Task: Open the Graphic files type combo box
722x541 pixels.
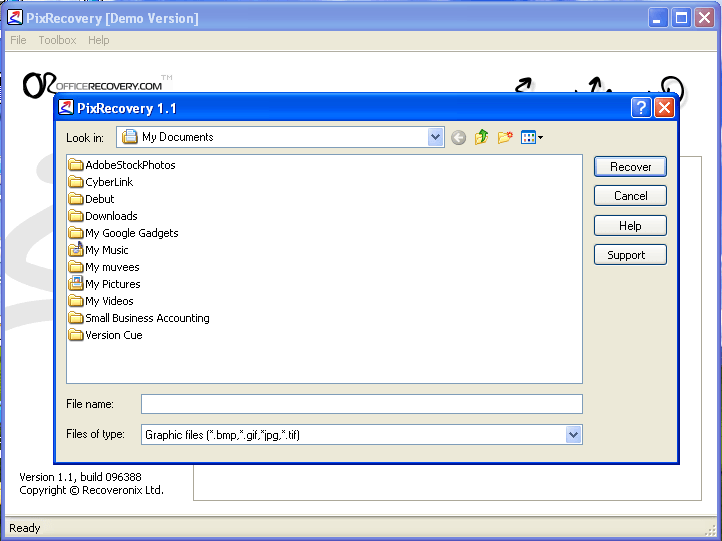Action: (361, 435)
